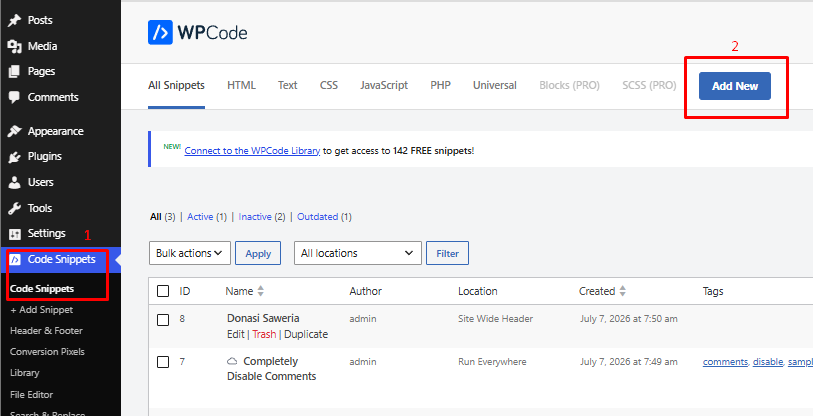
Task: Sort snippets by the Name column arrows
Action: (261, 292)
